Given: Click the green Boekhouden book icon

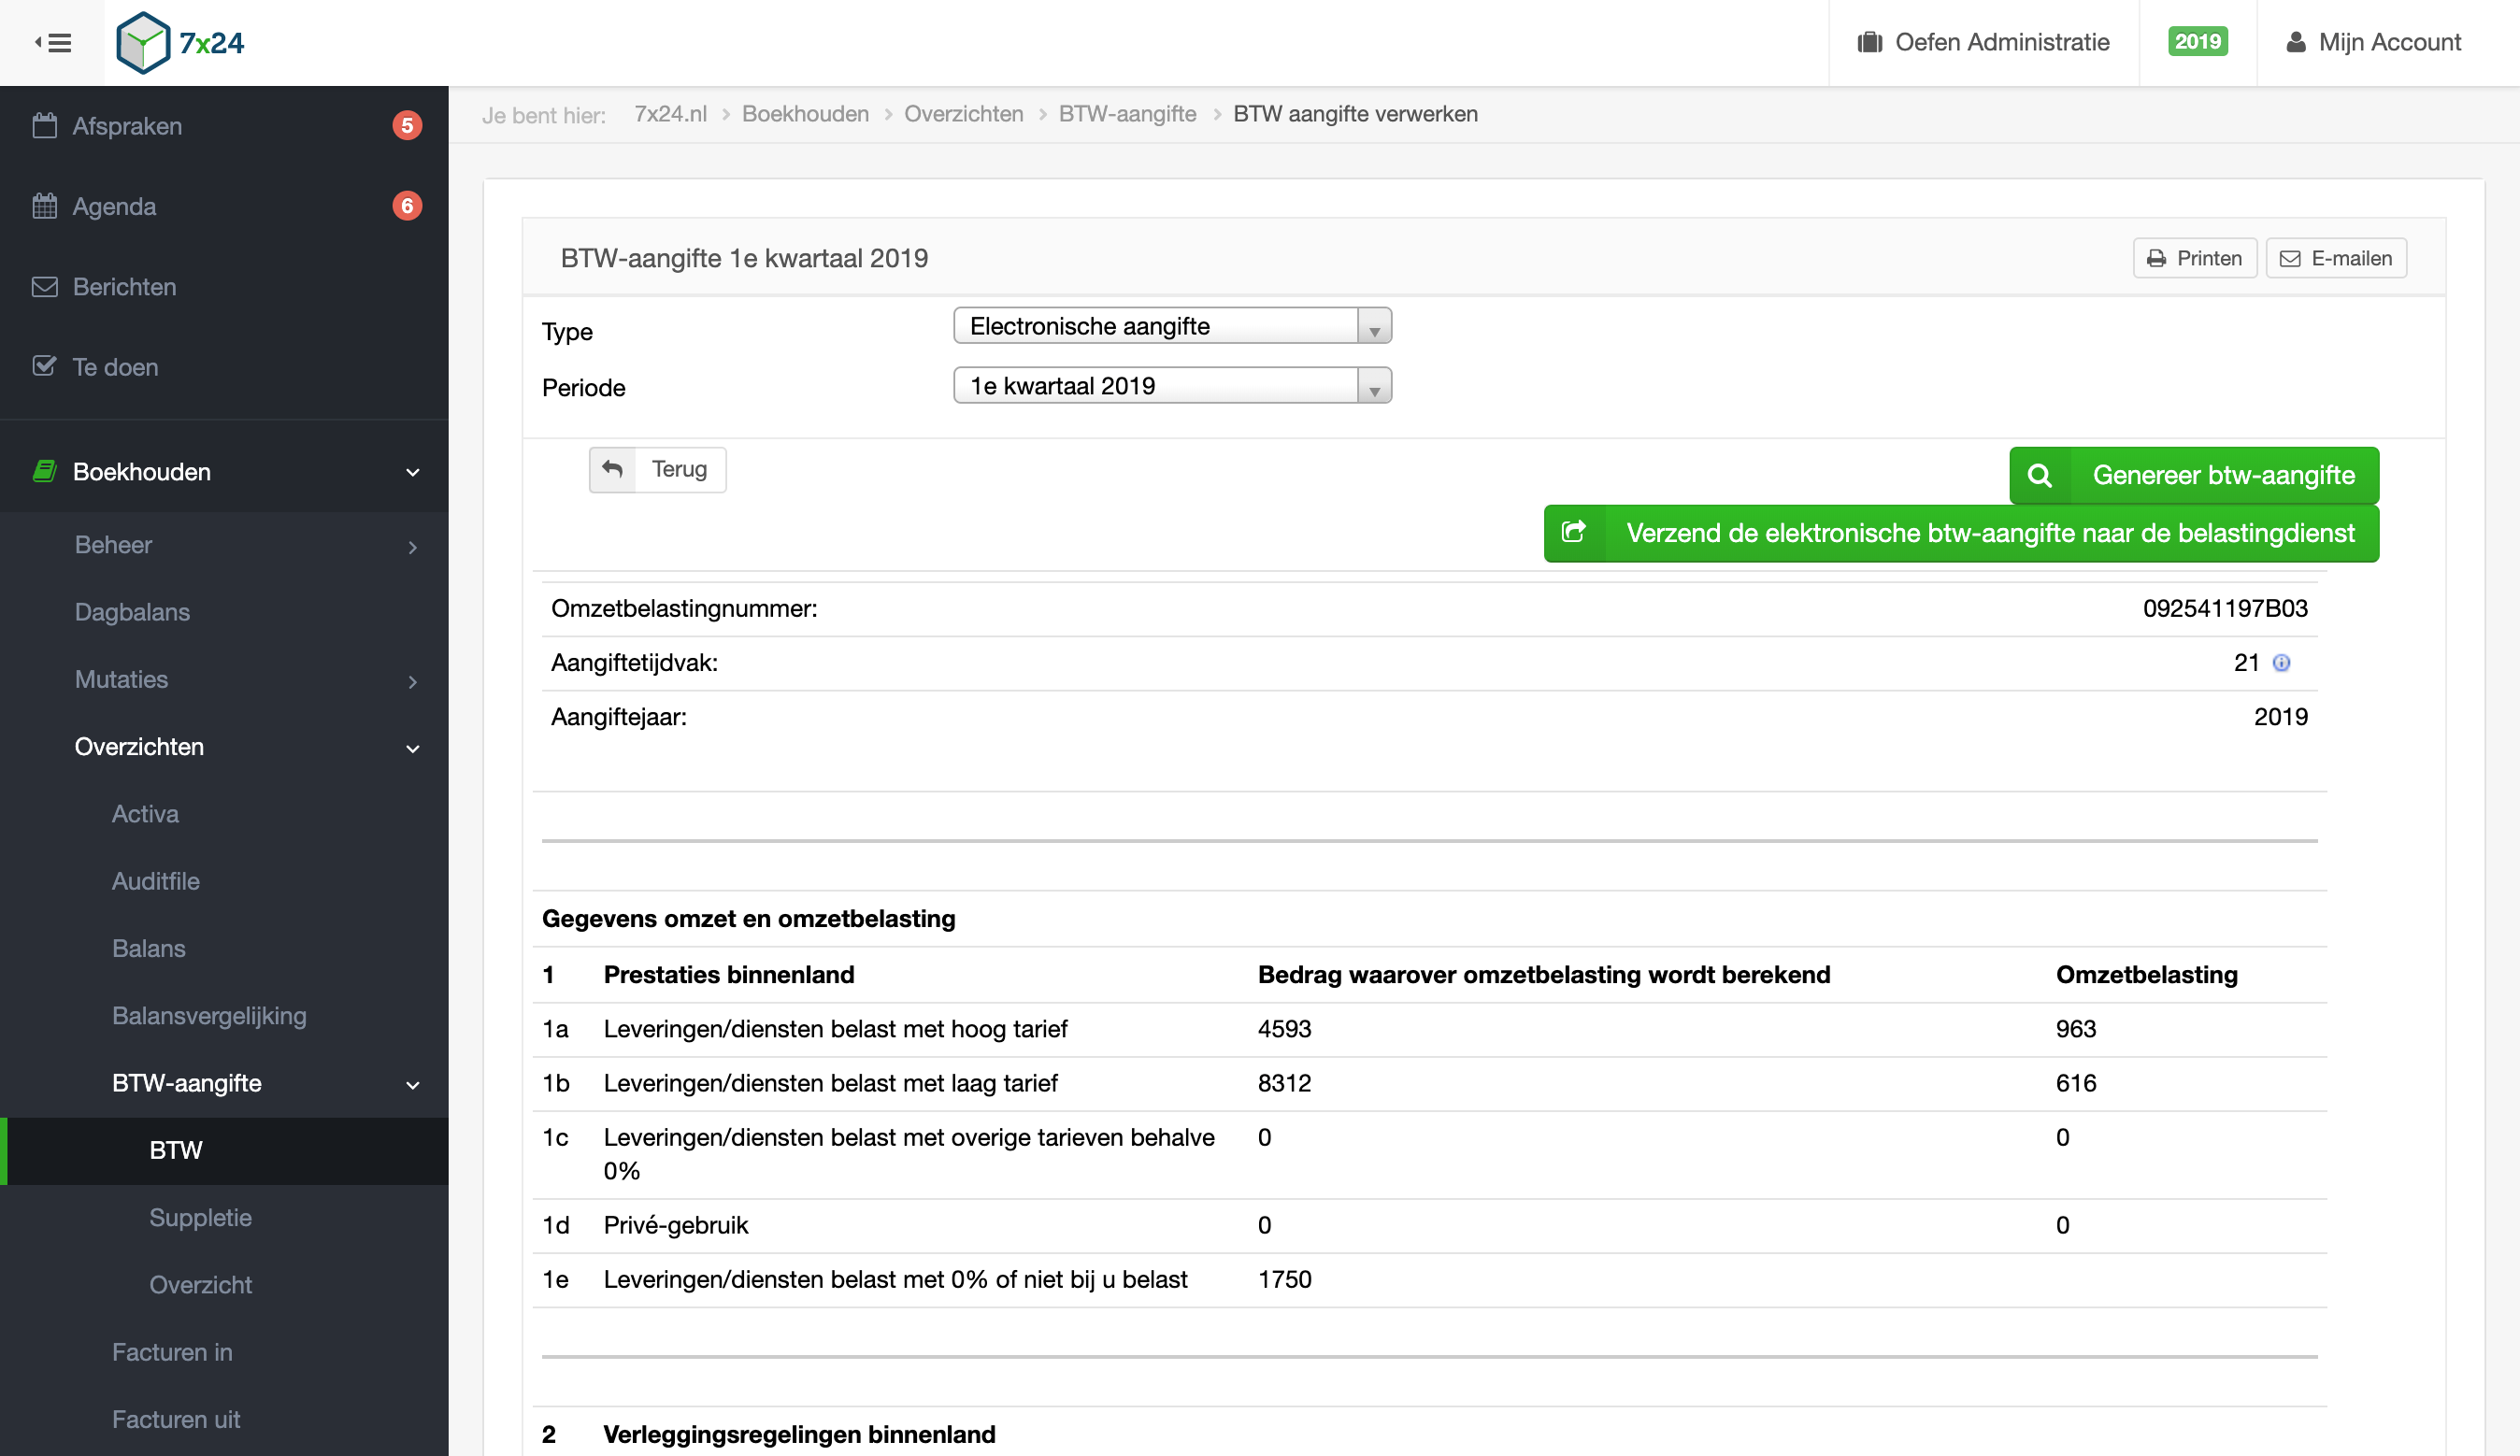Looking at the screenshot, I should [44, 471].
